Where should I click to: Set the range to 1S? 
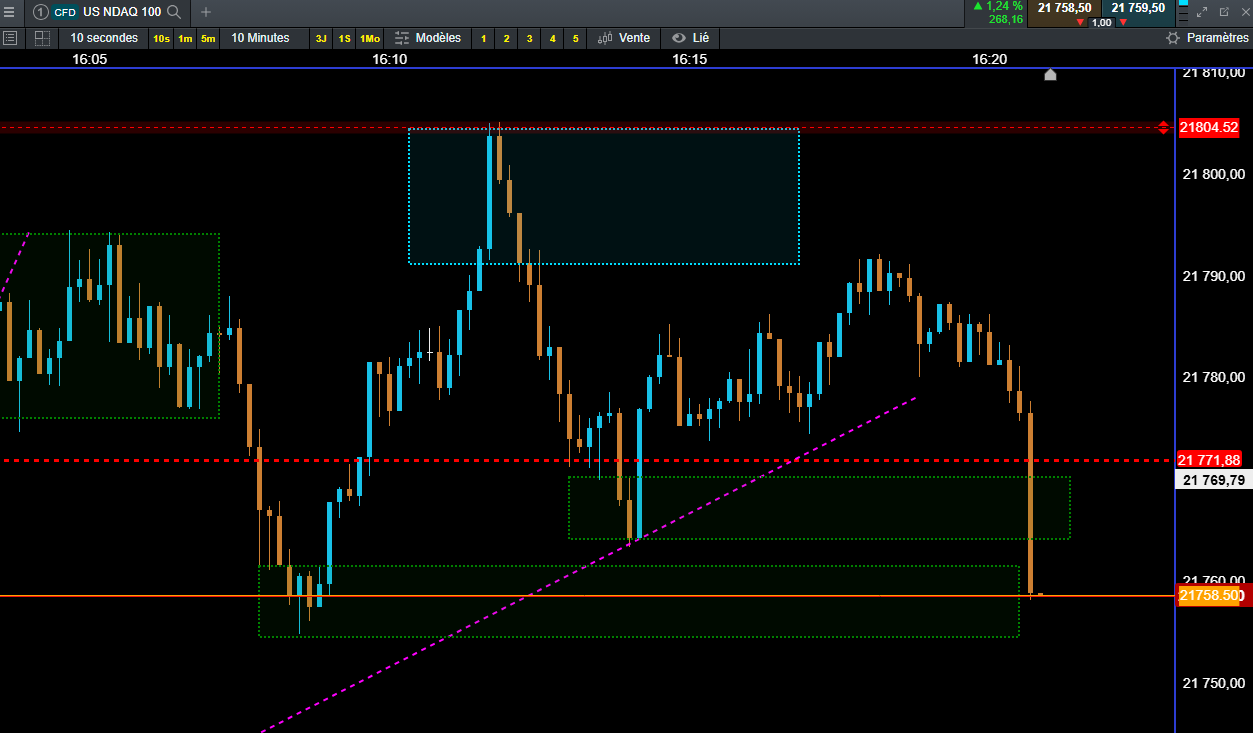coord(344,38)
